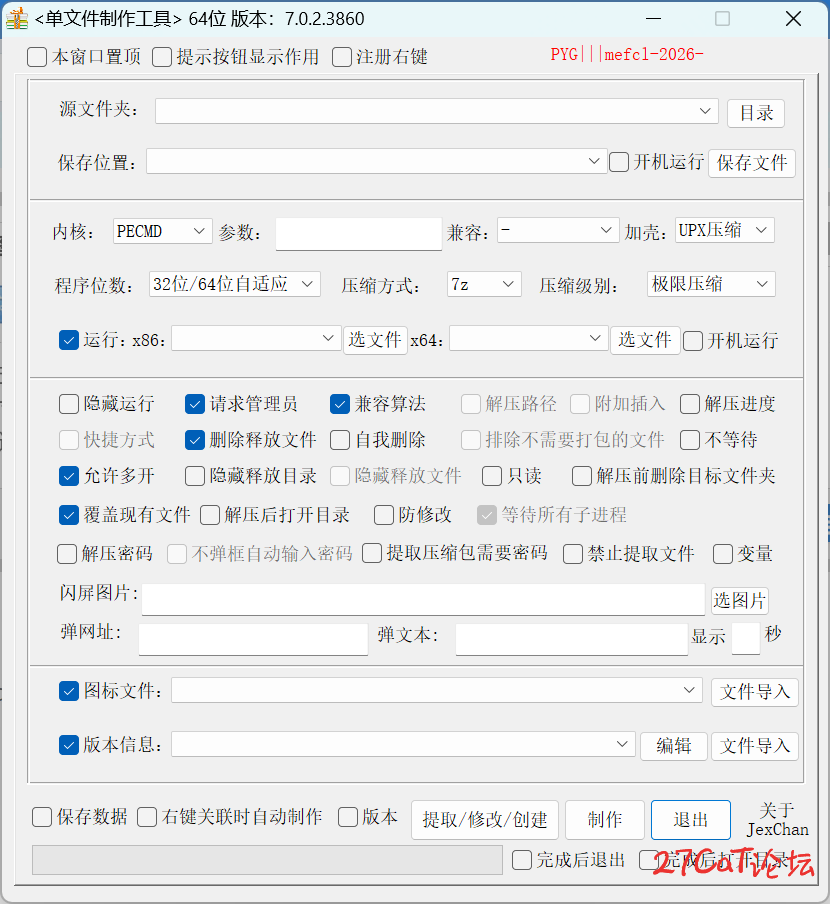Uncheck 图标文件 checkbox
This screenshot has width=830, height=904.
coord(69,691)
